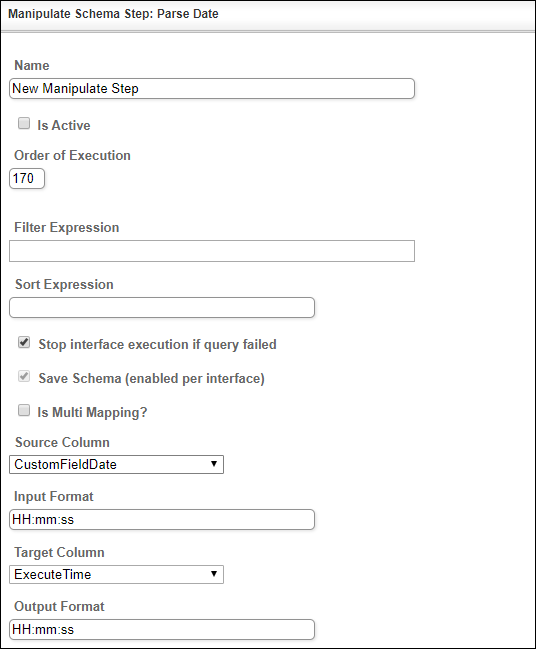This screenshot has height=649, width=536.
Task: Click the Sort Expression input box
Action: click(x=162, y=308)
